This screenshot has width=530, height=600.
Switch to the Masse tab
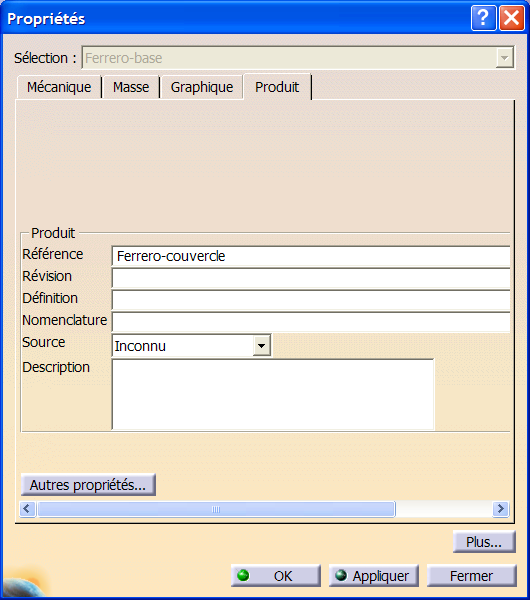click(x=131, y=87)
